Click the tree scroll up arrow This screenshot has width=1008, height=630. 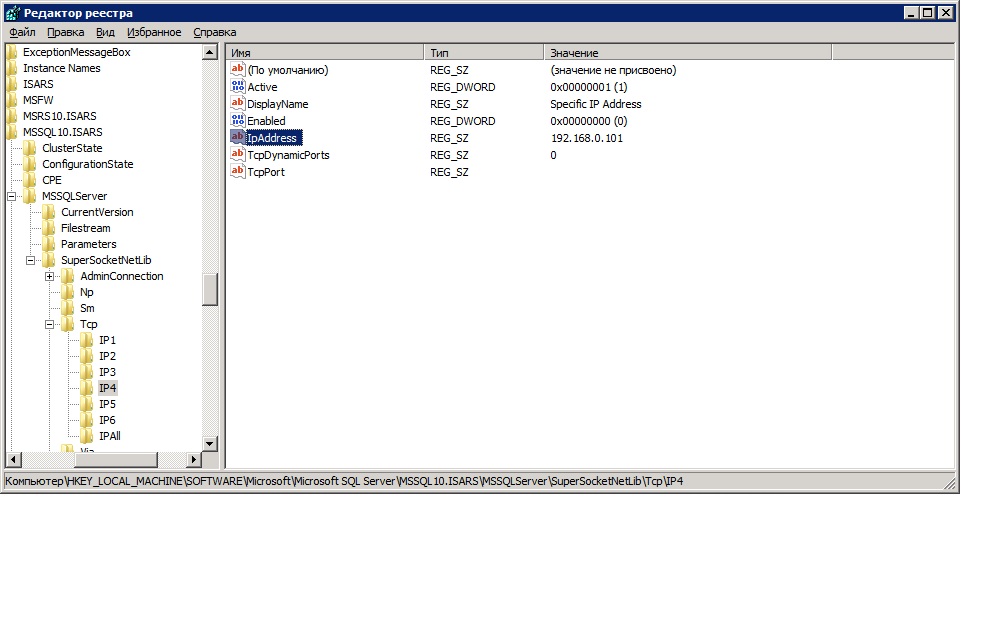[x=210, y=52]
